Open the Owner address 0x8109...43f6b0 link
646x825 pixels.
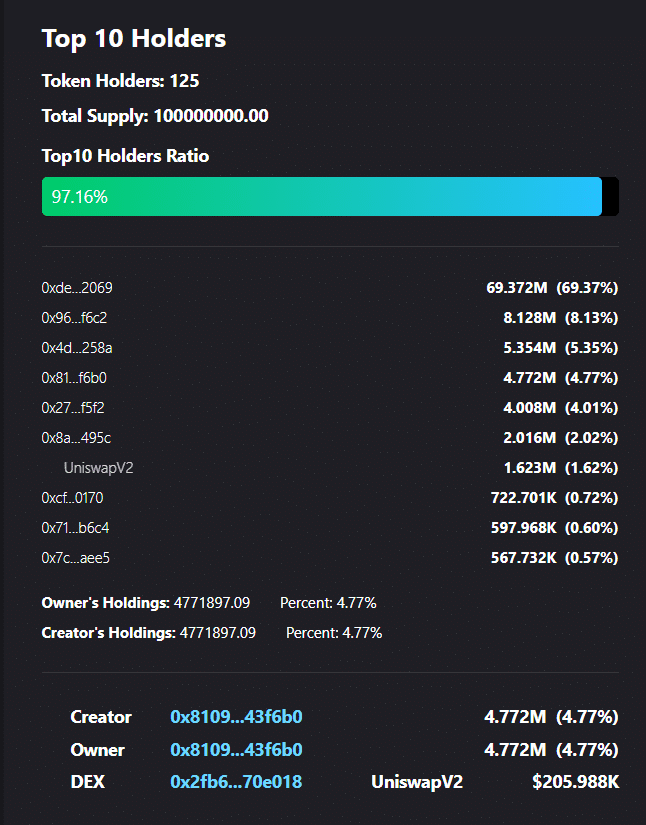[236, 749]
